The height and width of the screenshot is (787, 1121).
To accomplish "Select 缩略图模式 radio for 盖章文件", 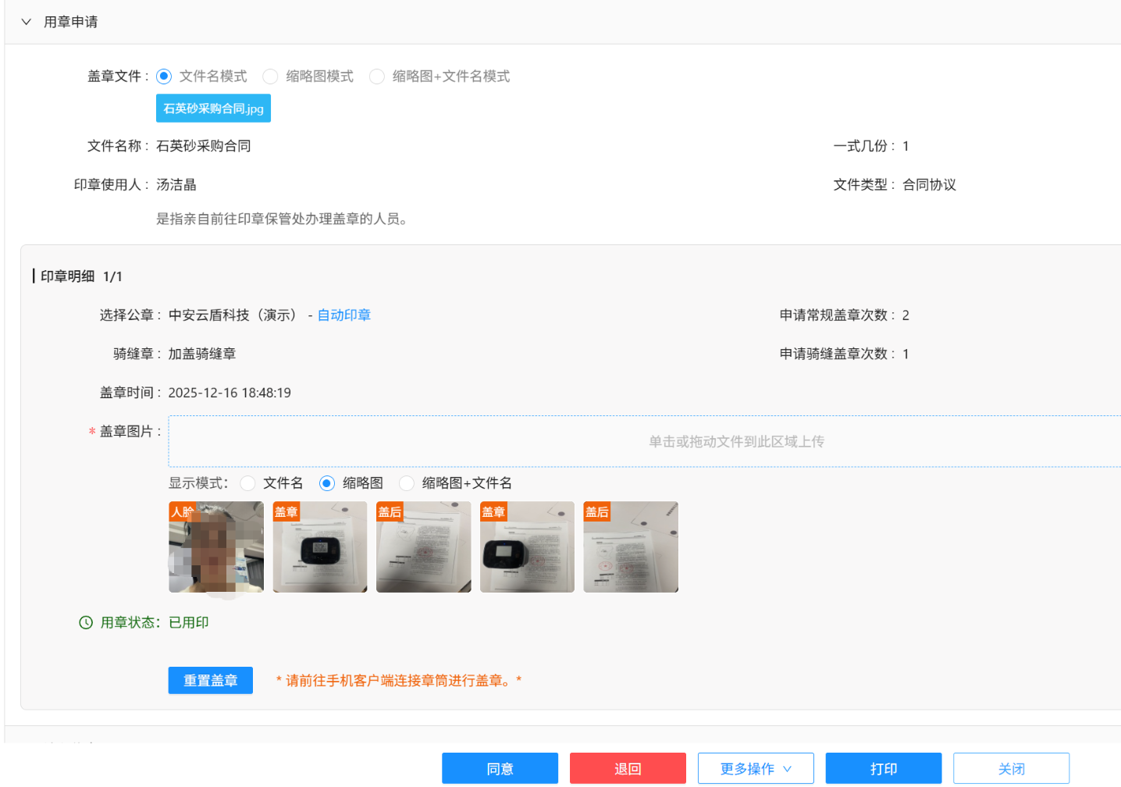I will [x=270, y=76].
